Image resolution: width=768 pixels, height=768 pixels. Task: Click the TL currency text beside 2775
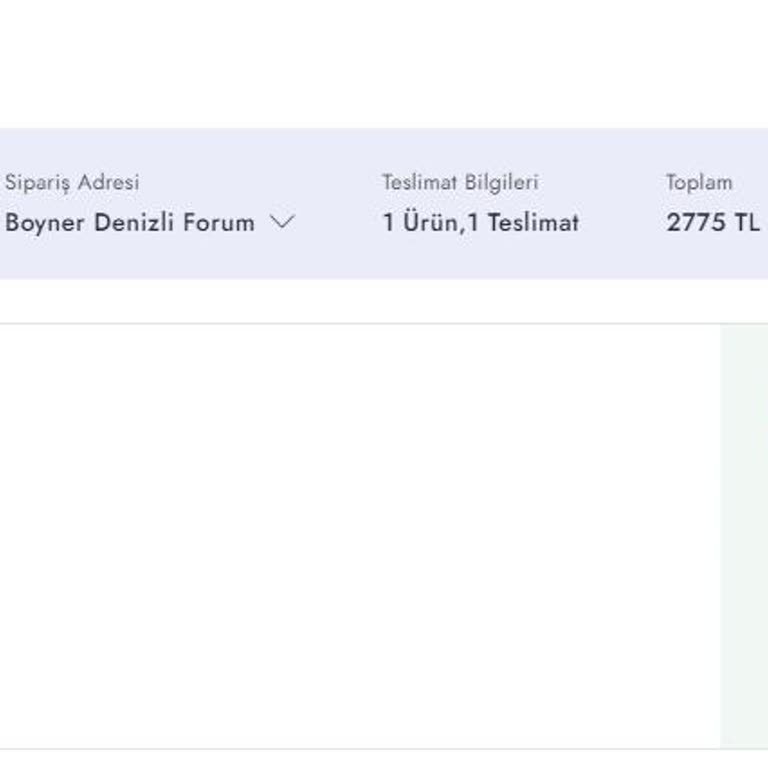(746, 223)
